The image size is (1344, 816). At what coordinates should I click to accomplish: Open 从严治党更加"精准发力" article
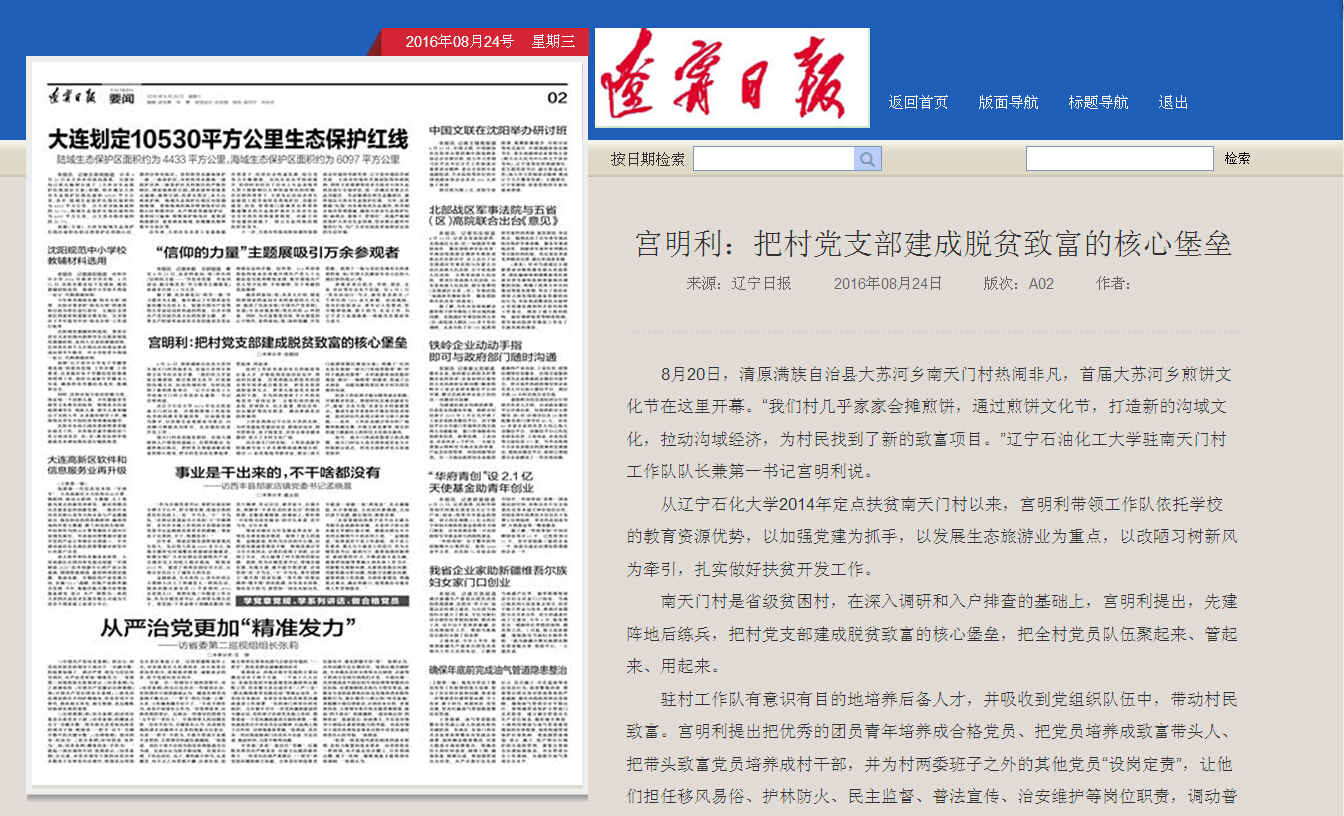tap(229, 628)
